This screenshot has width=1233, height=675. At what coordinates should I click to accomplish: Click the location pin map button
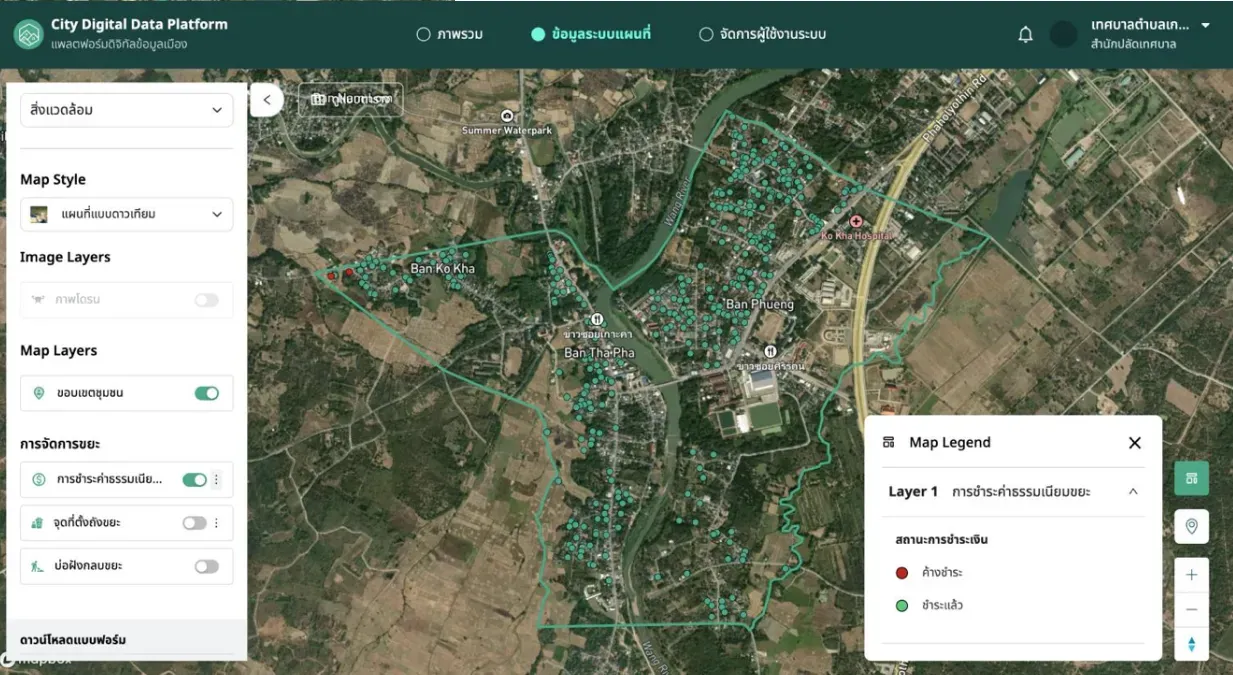pos(1191,526)
